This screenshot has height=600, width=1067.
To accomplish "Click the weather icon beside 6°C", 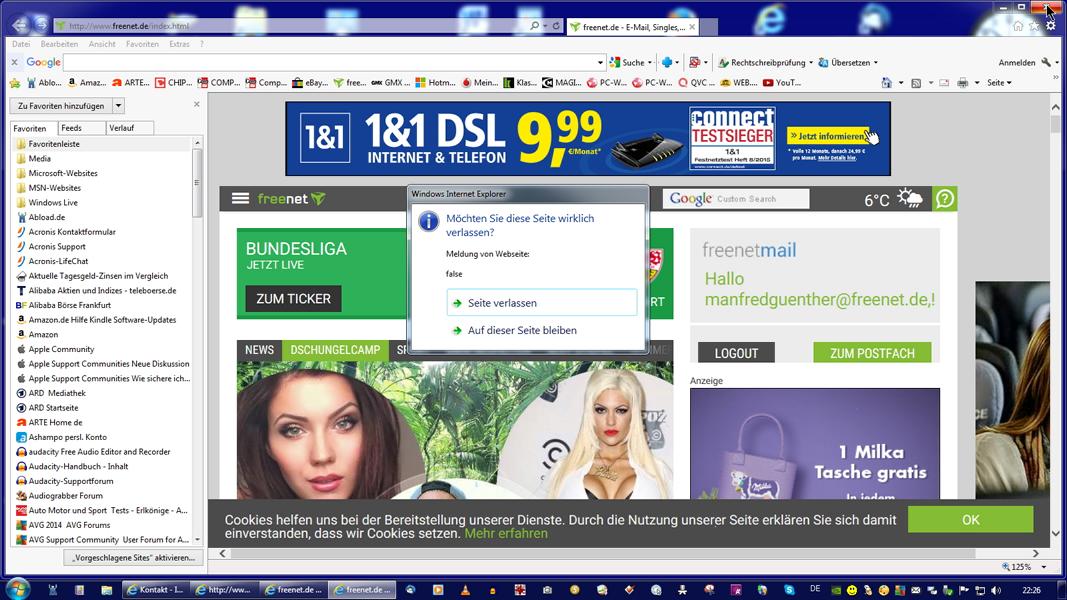I will click(x=910, y=198).
